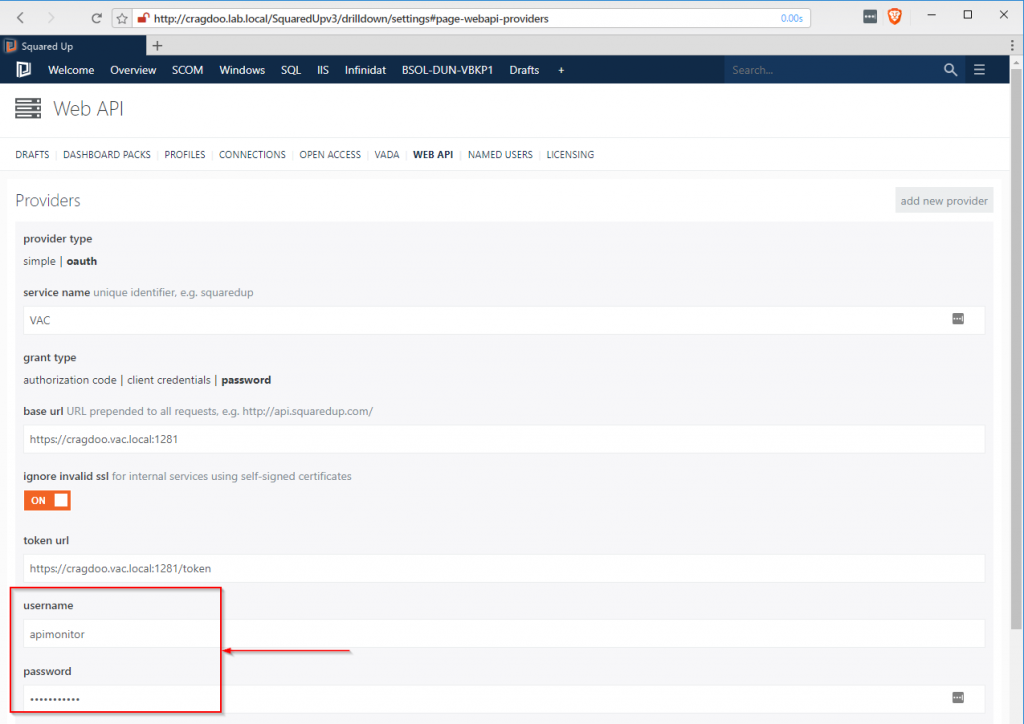1024x724 pixels.
Task: Open the password manager extension icon
Action: (870, 17)
